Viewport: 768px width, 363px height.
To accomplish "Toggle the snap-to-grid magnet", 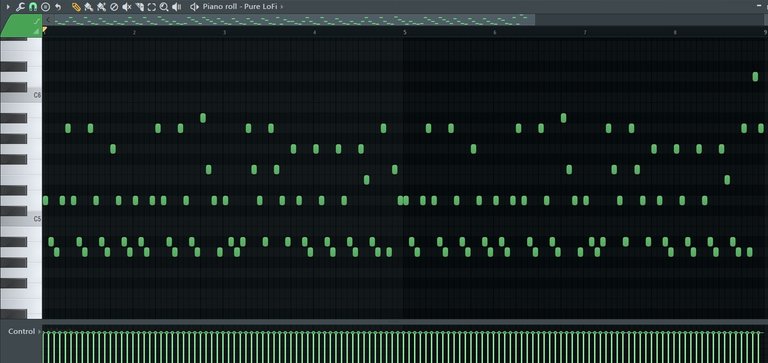I will (x=33, y=7).
